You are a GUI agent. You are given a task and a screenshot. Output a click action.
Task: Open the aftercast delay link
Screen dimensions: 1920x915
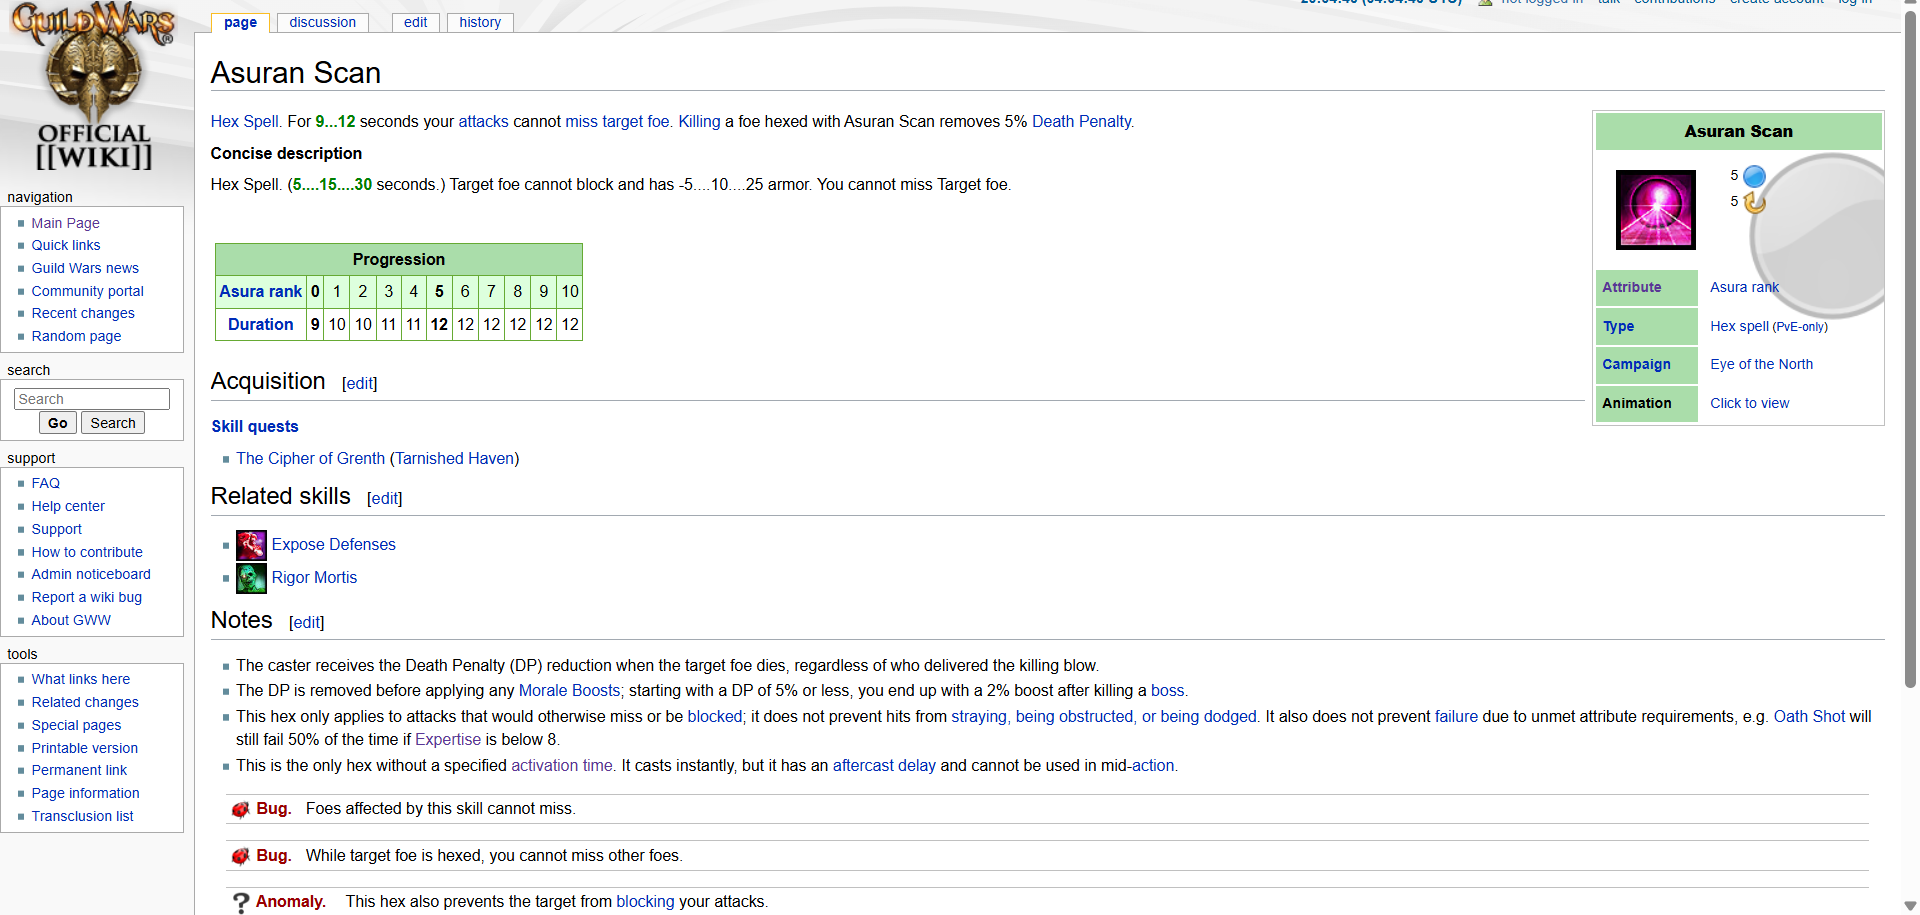pos(884,765)
